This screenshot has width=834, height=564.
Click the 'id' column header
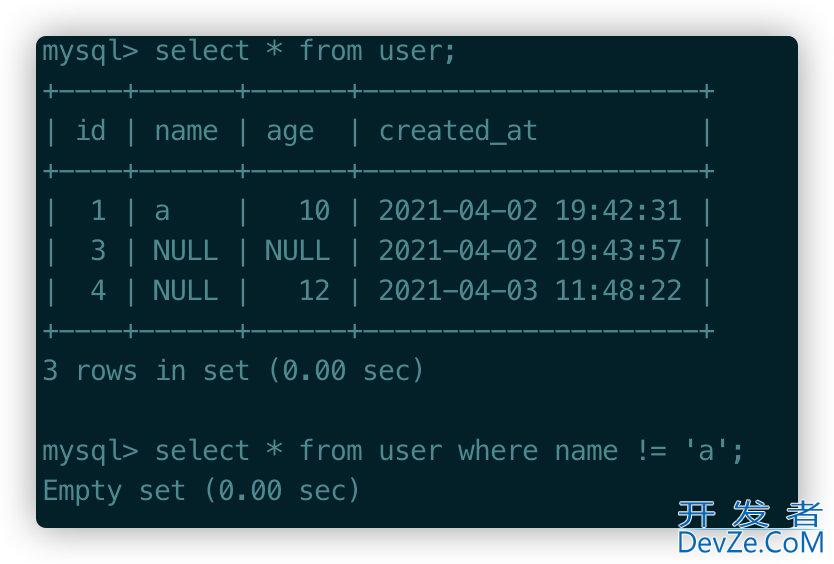click(91, 130)
